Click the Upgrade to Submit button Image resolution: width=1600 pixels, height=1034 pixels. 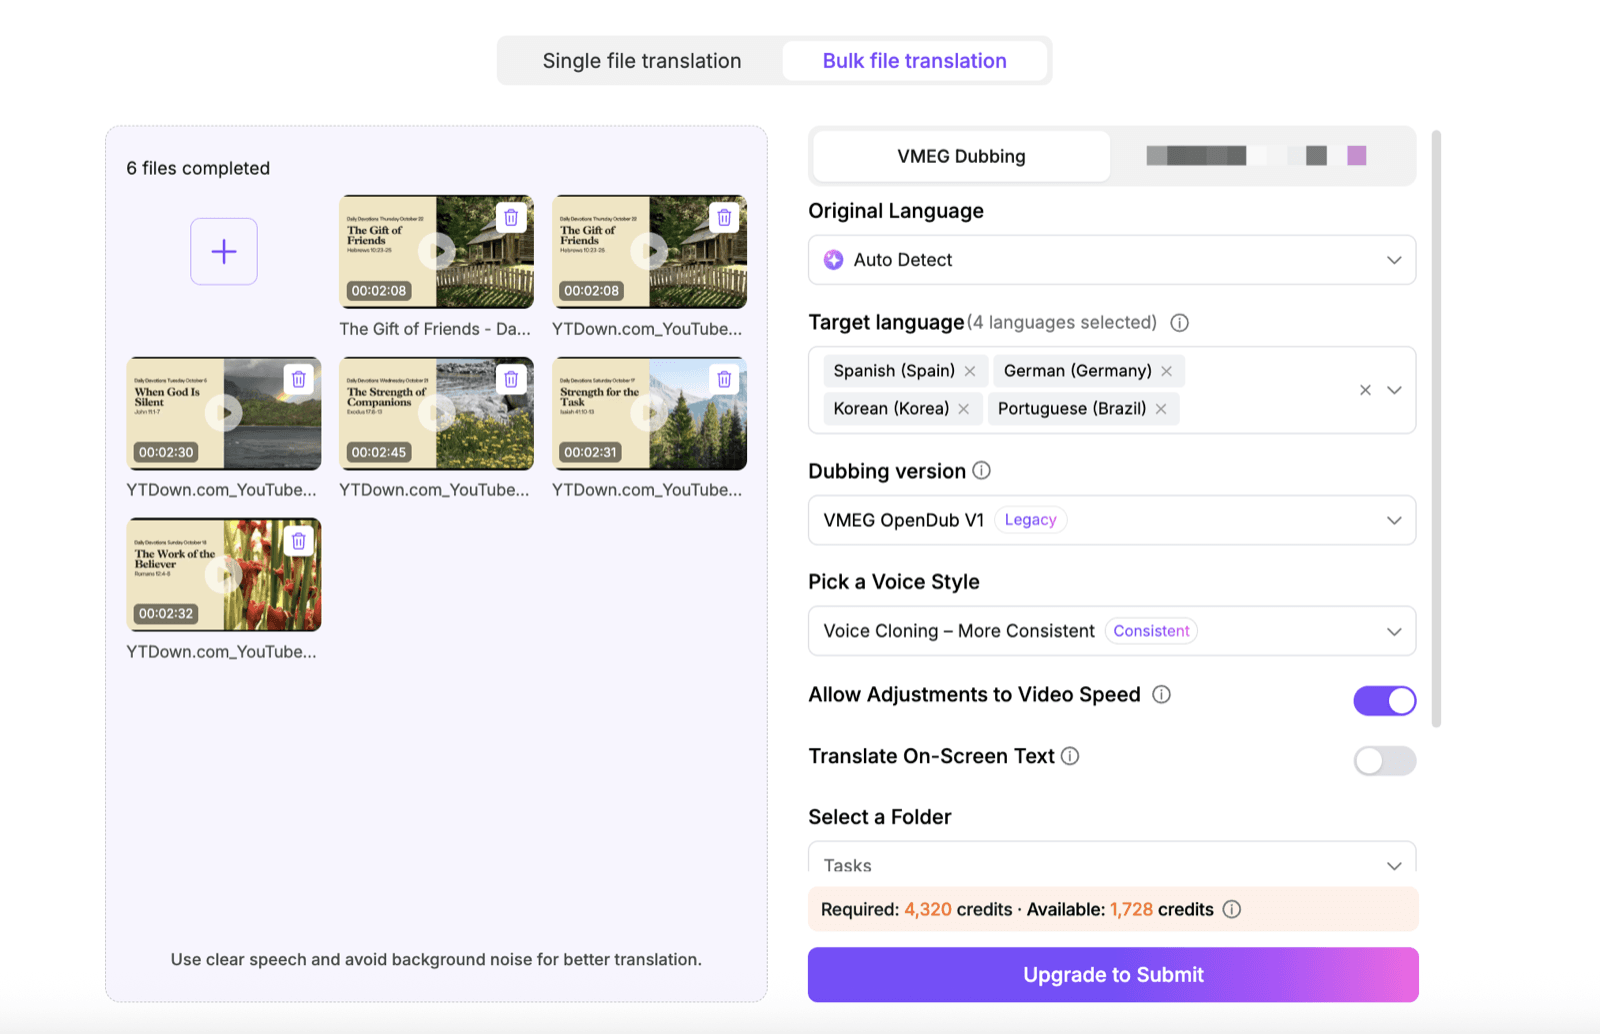click(1113, 975)
